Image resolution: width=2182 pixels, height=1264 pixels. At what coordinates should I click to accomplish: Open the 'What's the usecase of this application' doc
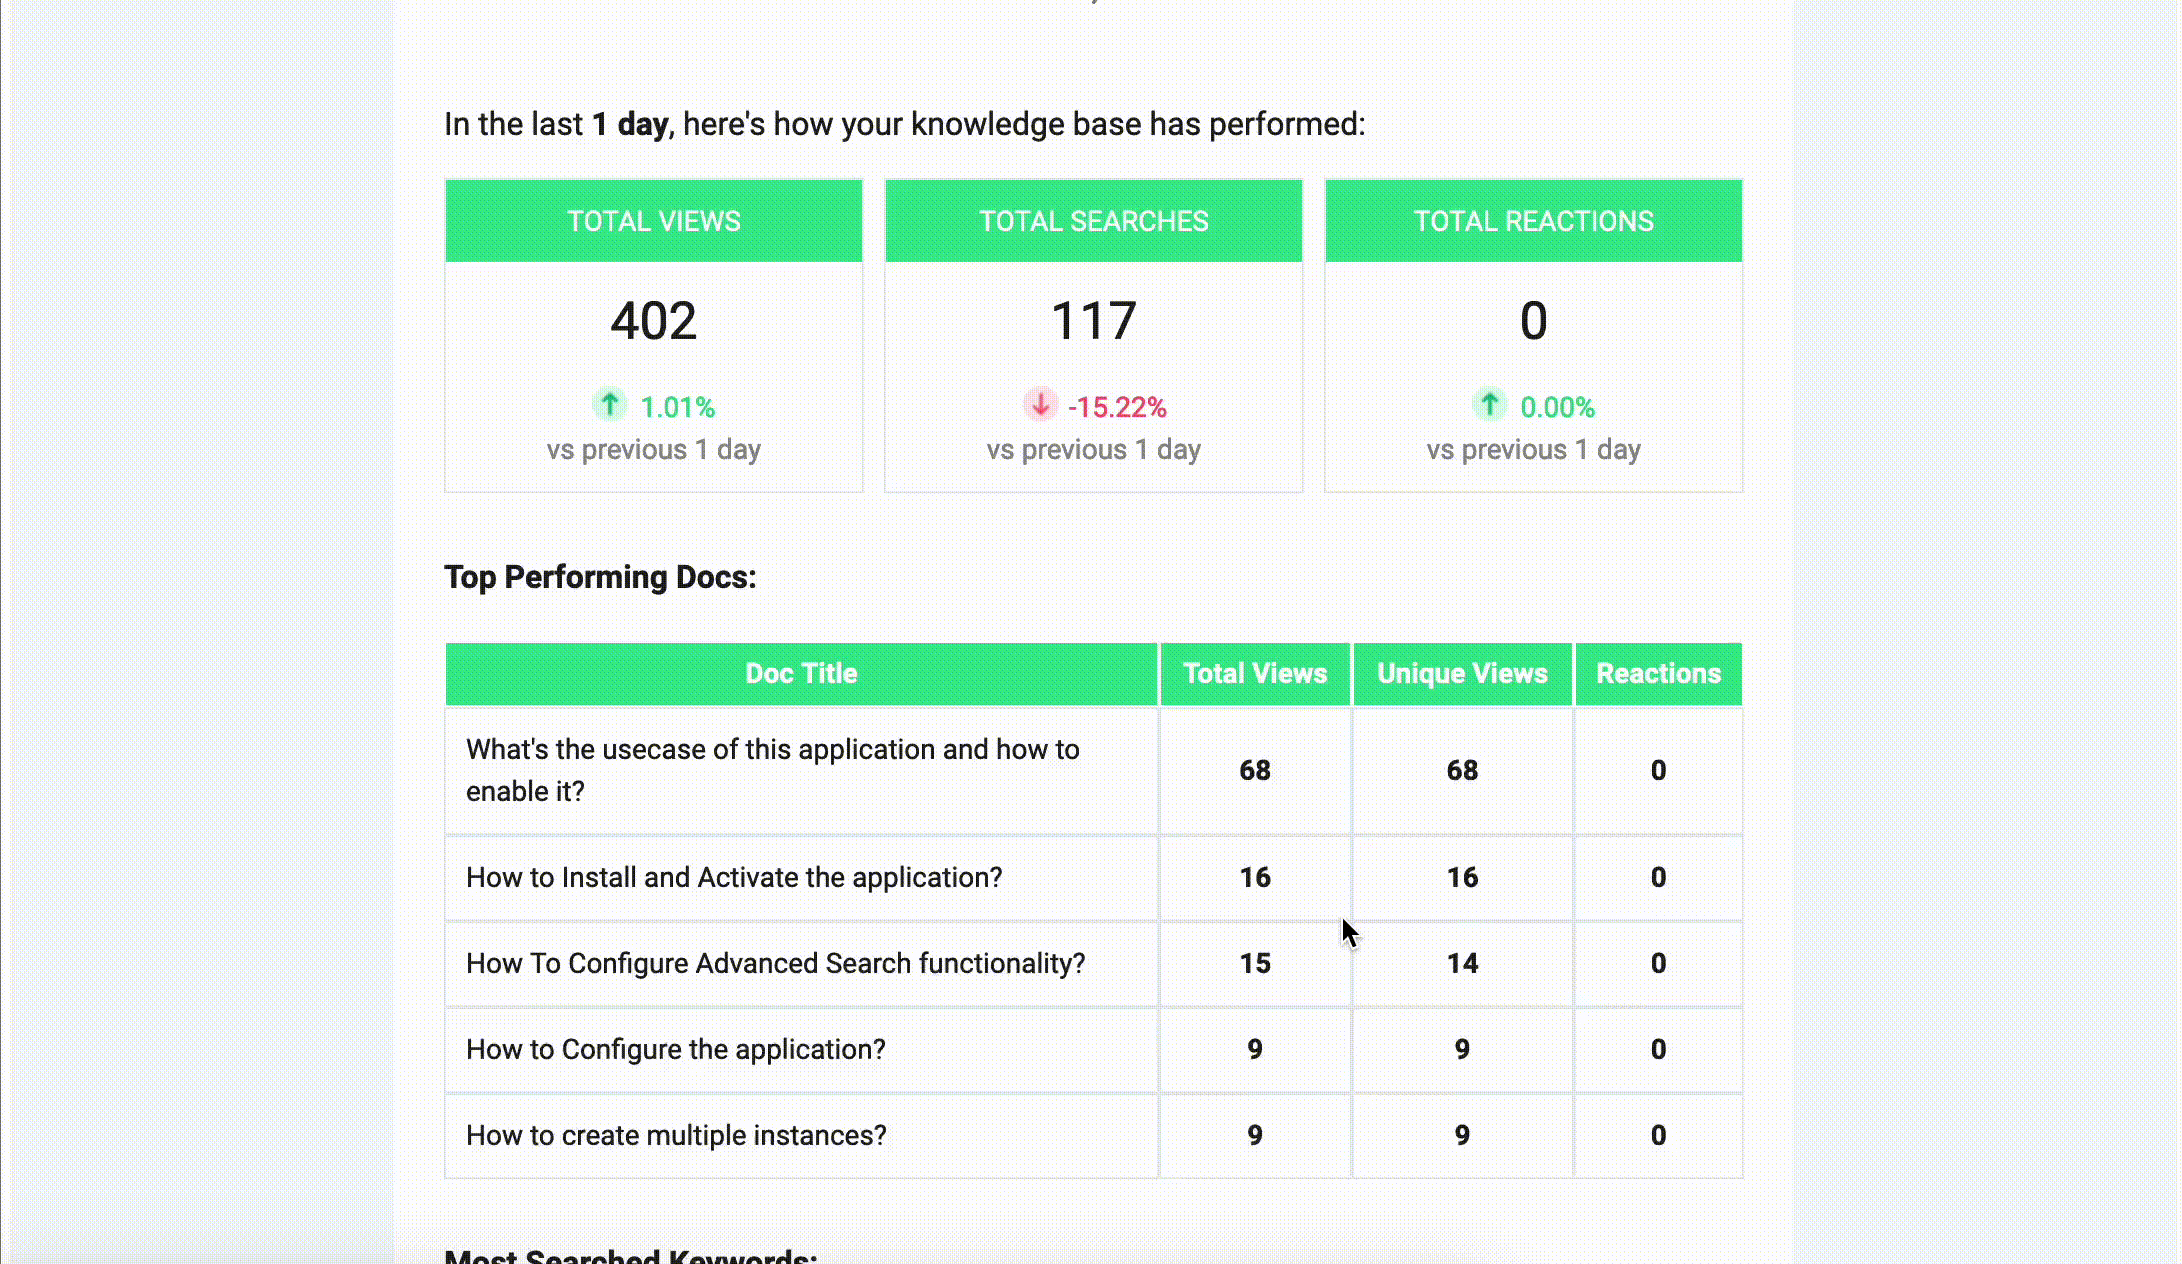[772, 770]
